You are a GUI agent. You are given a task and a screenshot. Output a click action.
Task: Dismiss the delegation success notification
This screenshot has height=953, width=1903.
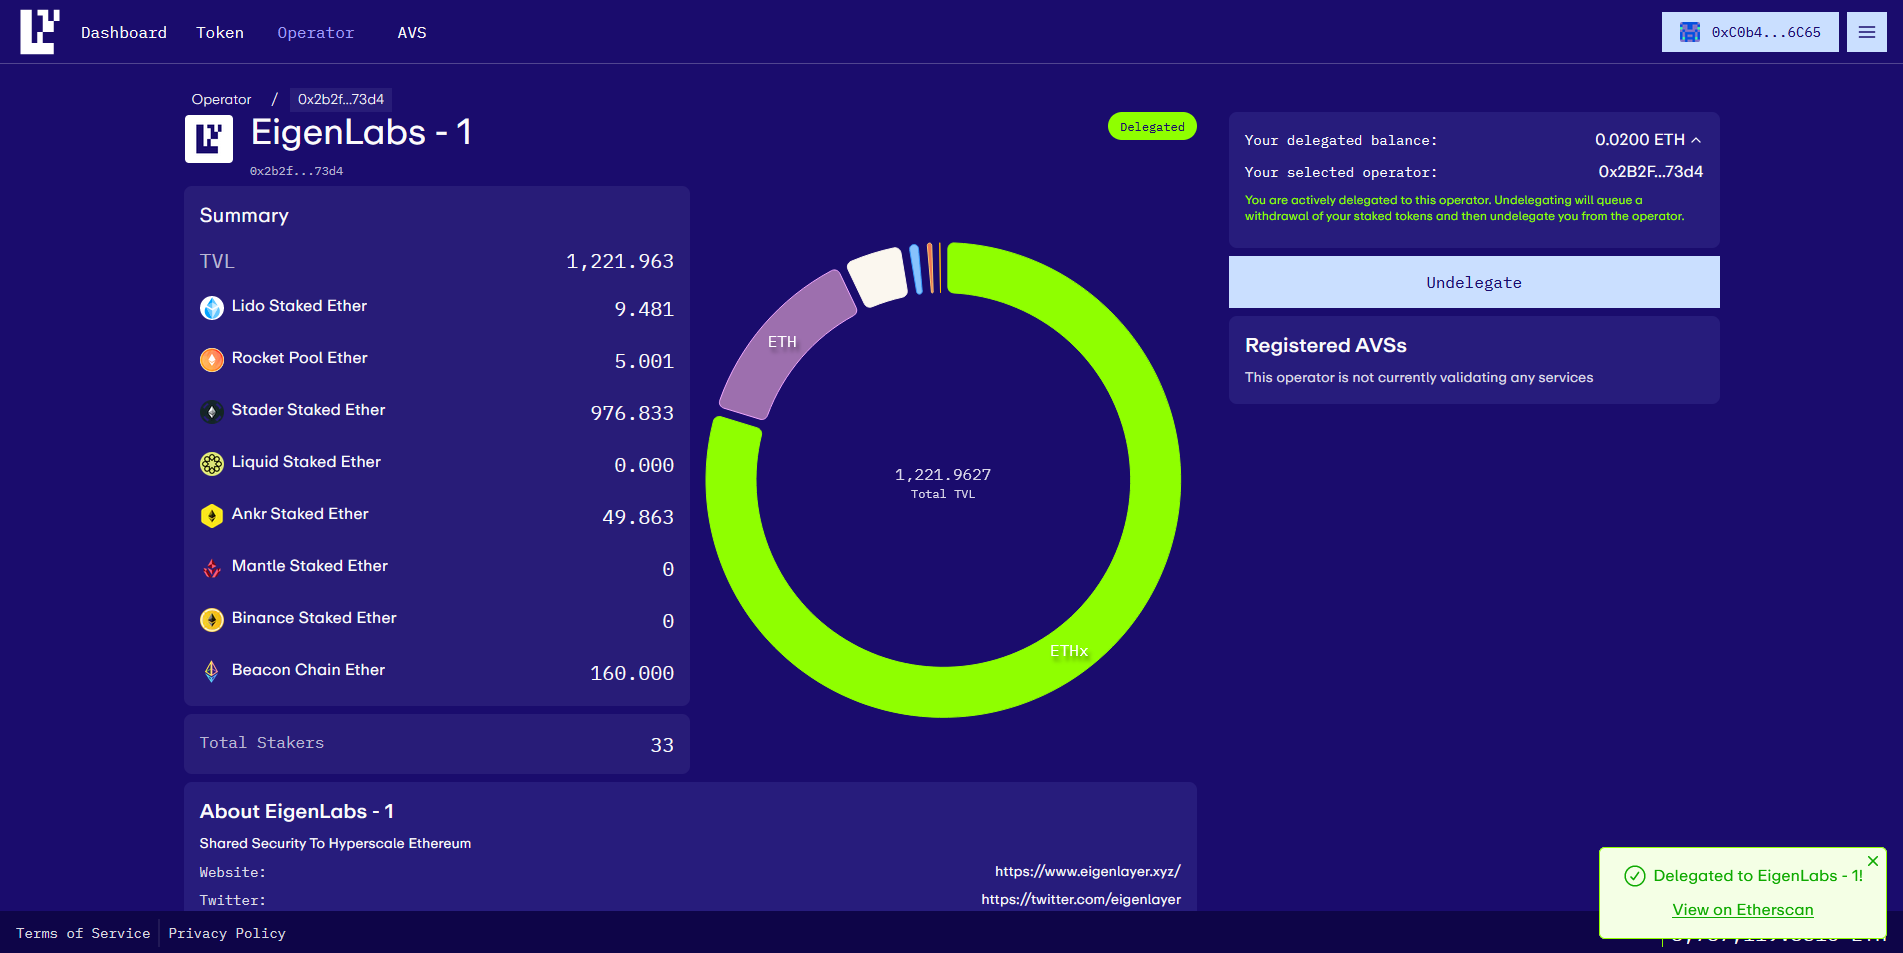[x=1872, y=861]
